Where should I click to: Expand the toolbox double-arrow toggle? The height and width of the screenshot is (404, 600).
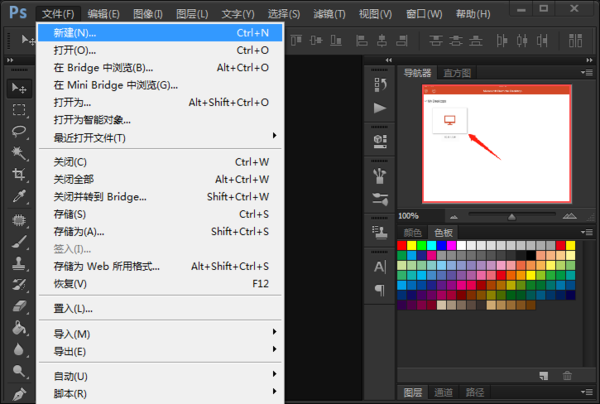point(10,60)
